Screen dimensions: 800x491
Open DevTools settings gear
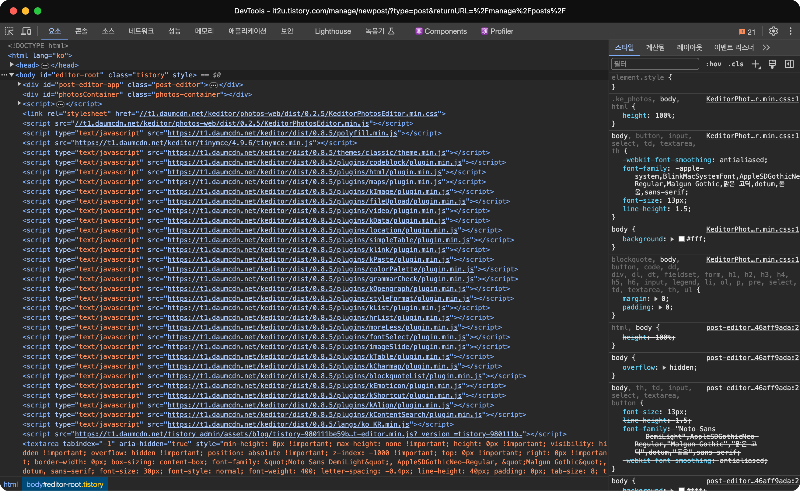pyautogui.click(x=773, y=31)
